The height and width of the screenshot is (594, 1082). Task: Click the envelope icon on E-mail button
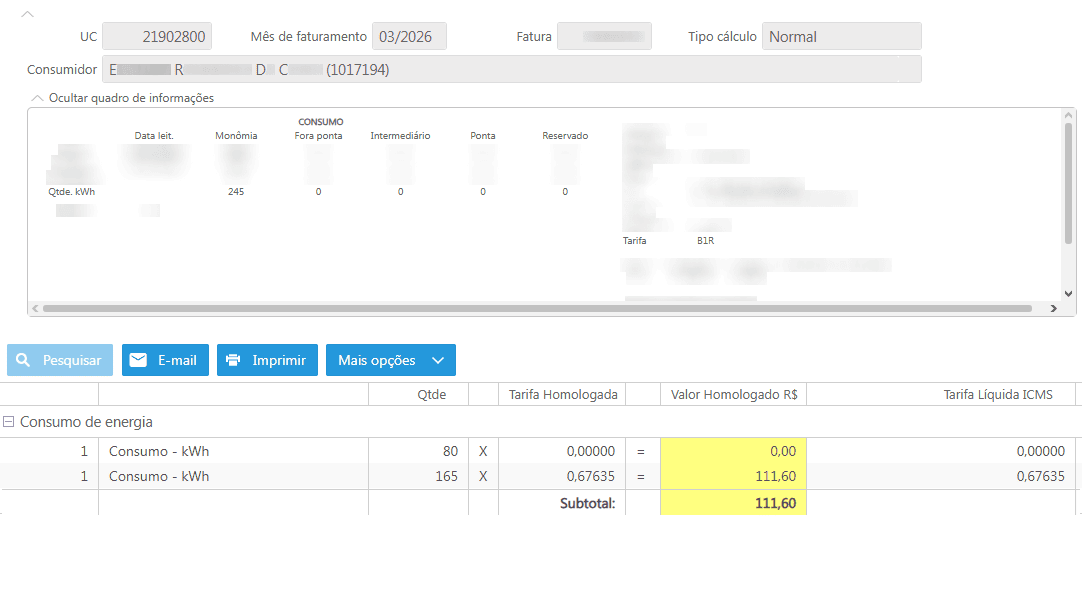pos(138,360)
